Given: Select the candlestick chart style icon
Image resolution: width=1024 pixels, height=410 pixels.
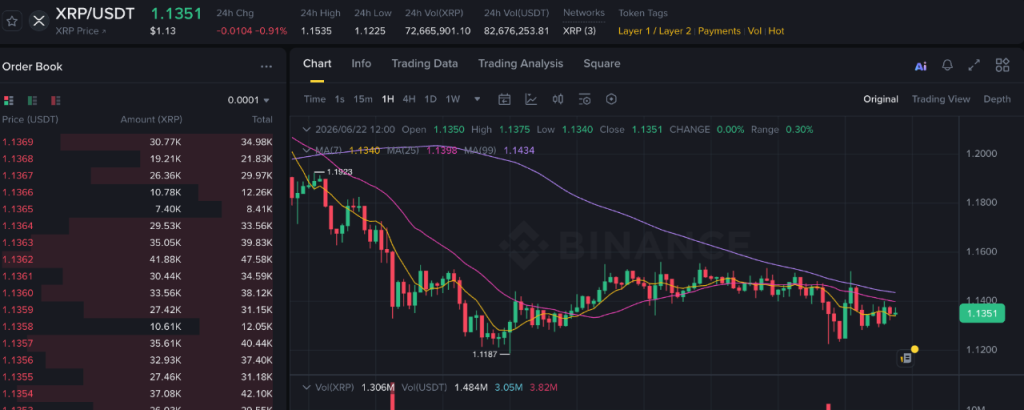Looking at the screenshot, I should tap(558, 99).
